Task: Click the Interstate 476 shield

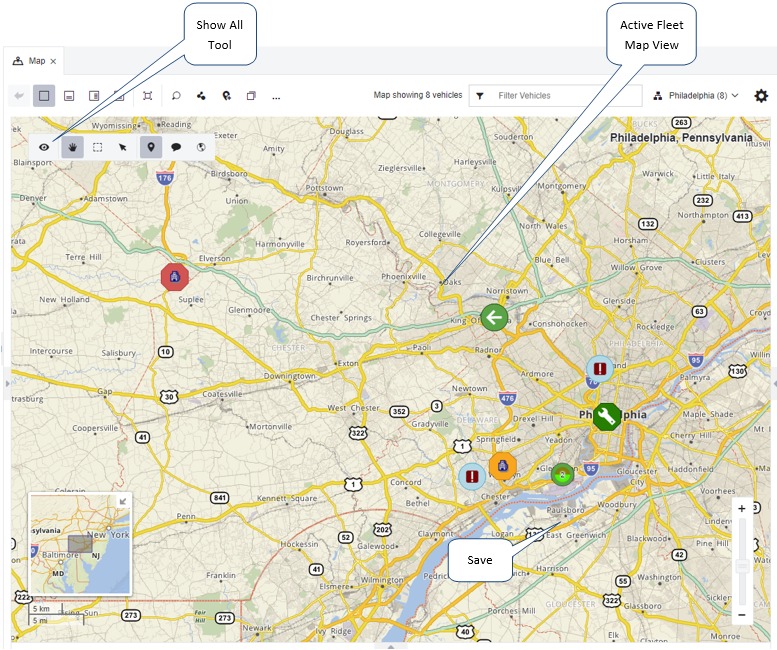Action: [507, 398]
